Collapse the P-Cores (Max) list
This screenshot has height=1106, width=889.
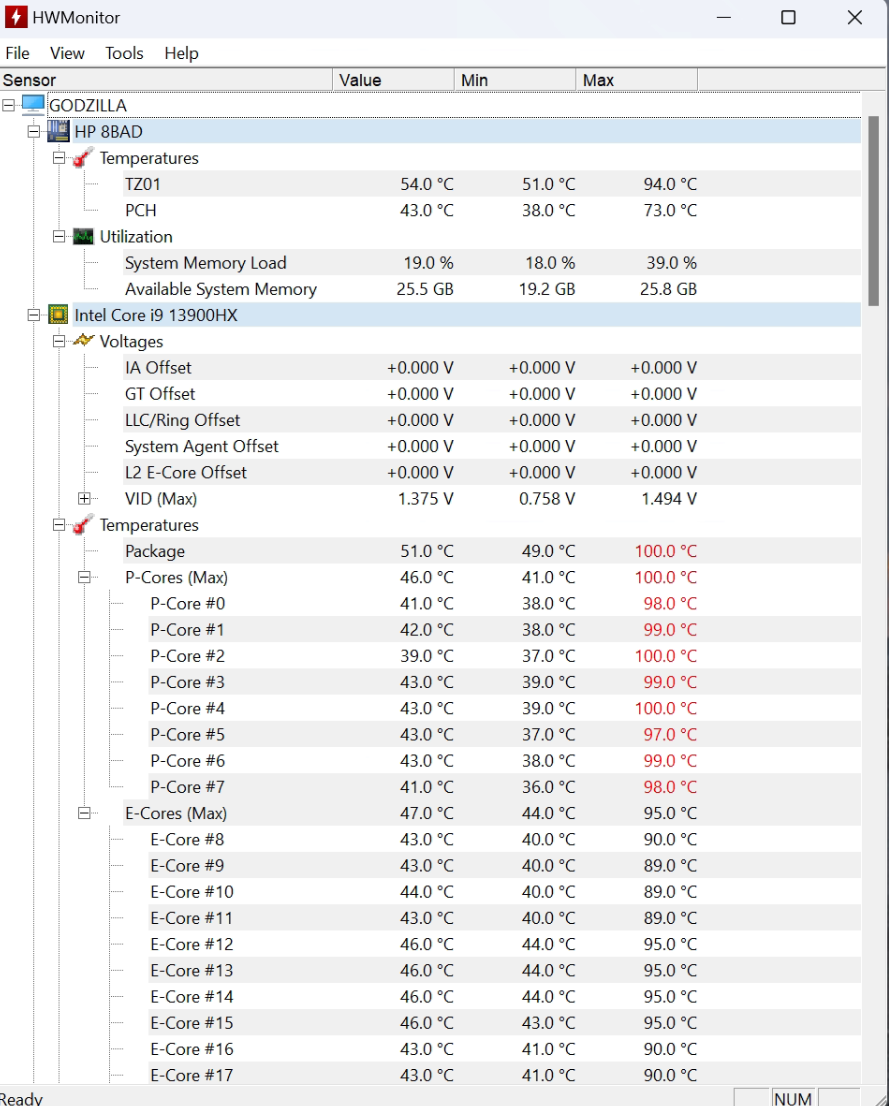pos(85,577)
